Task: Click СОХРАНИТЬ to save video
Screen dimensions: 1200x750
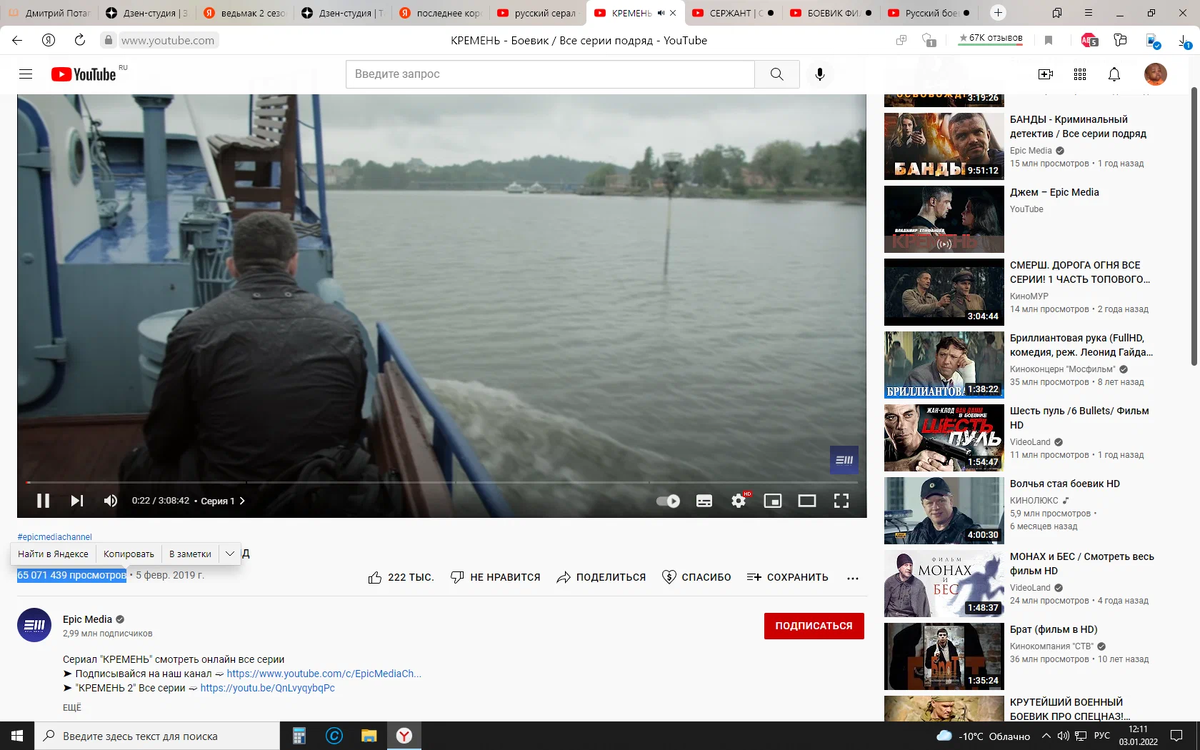Action: 787,577
